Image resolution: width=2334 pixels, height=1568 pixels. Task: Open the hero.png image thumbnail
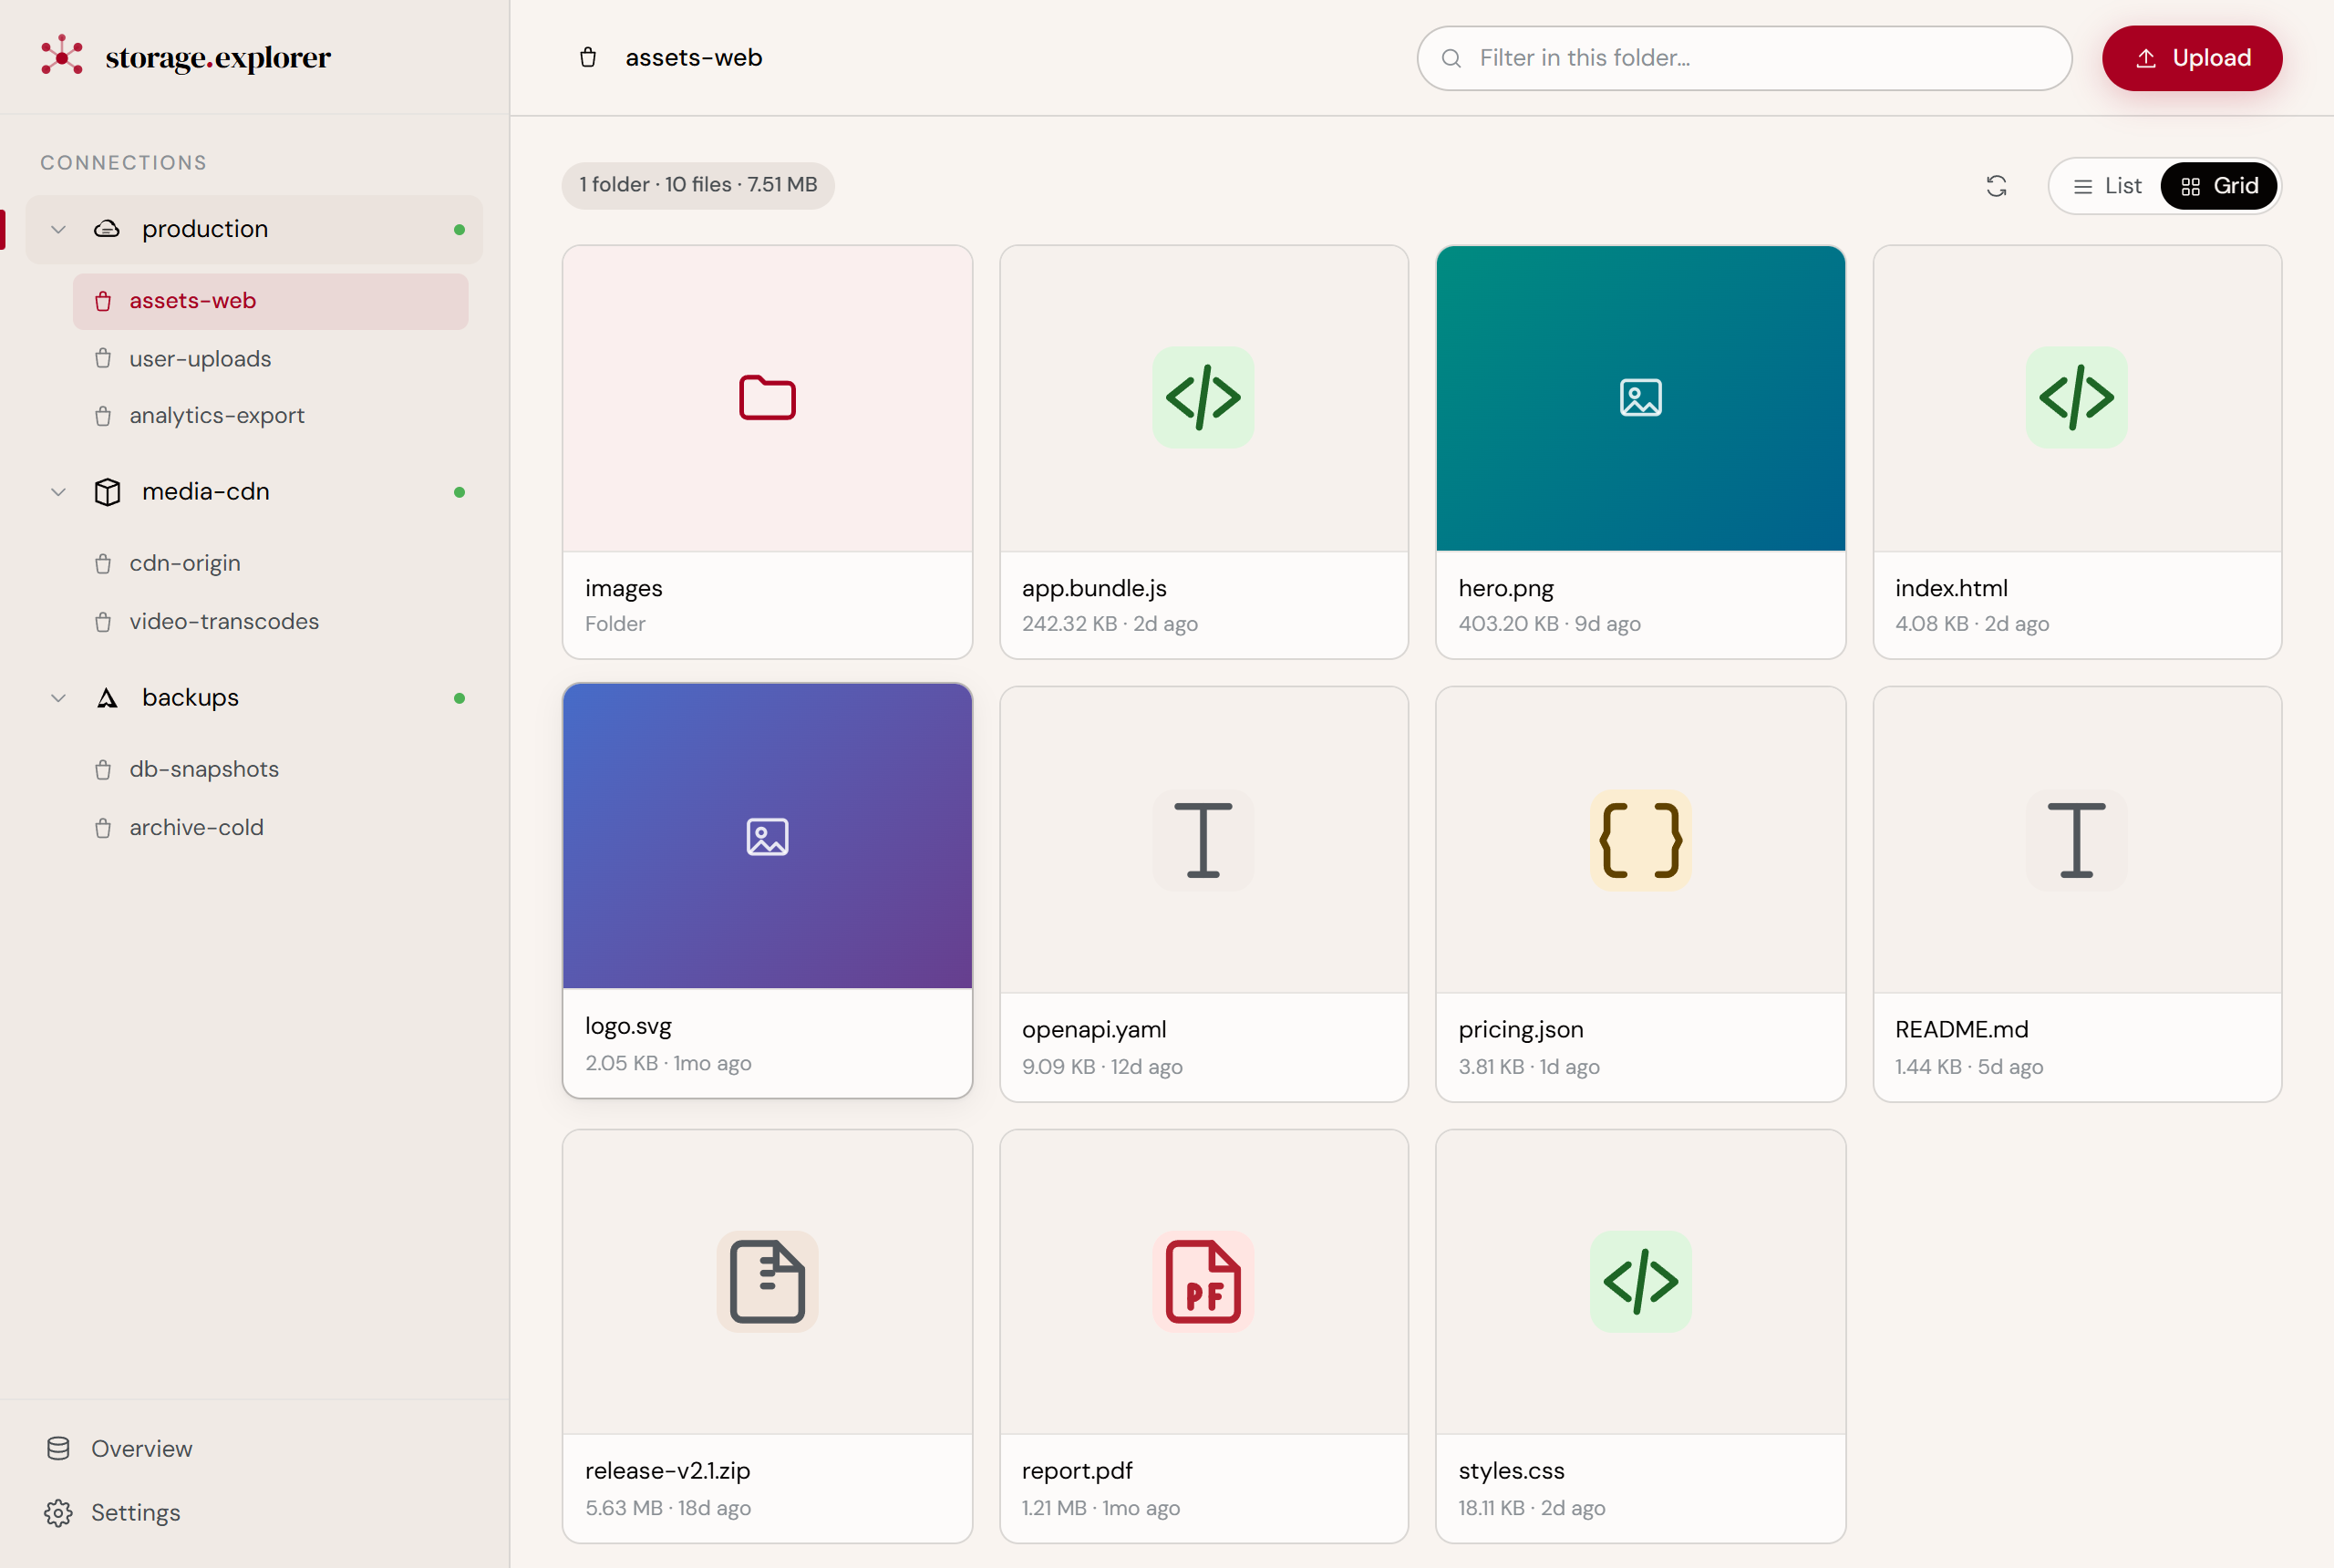(x=1640, y=398)
